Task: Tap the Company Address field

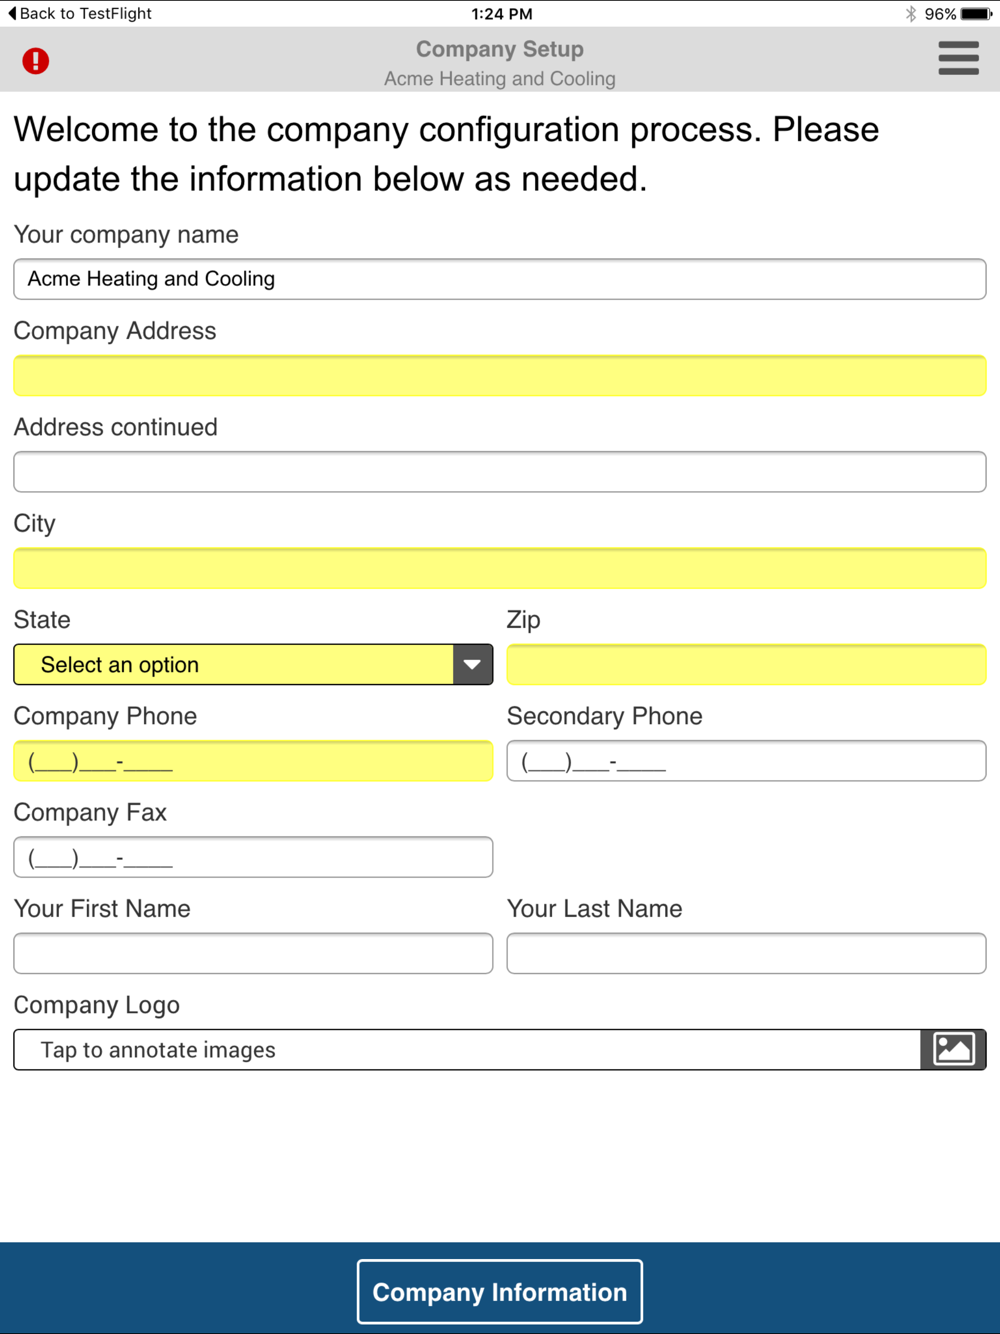Action: point(500,376)
